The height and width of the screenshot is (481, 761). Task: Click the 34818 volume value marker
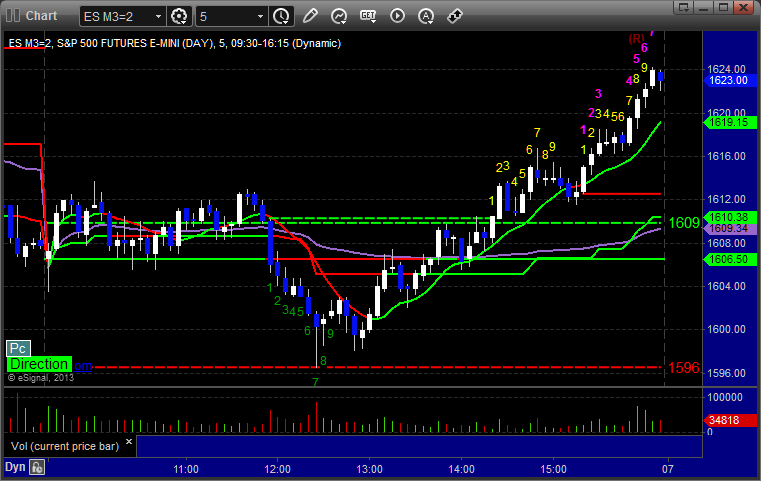point(729,420)
